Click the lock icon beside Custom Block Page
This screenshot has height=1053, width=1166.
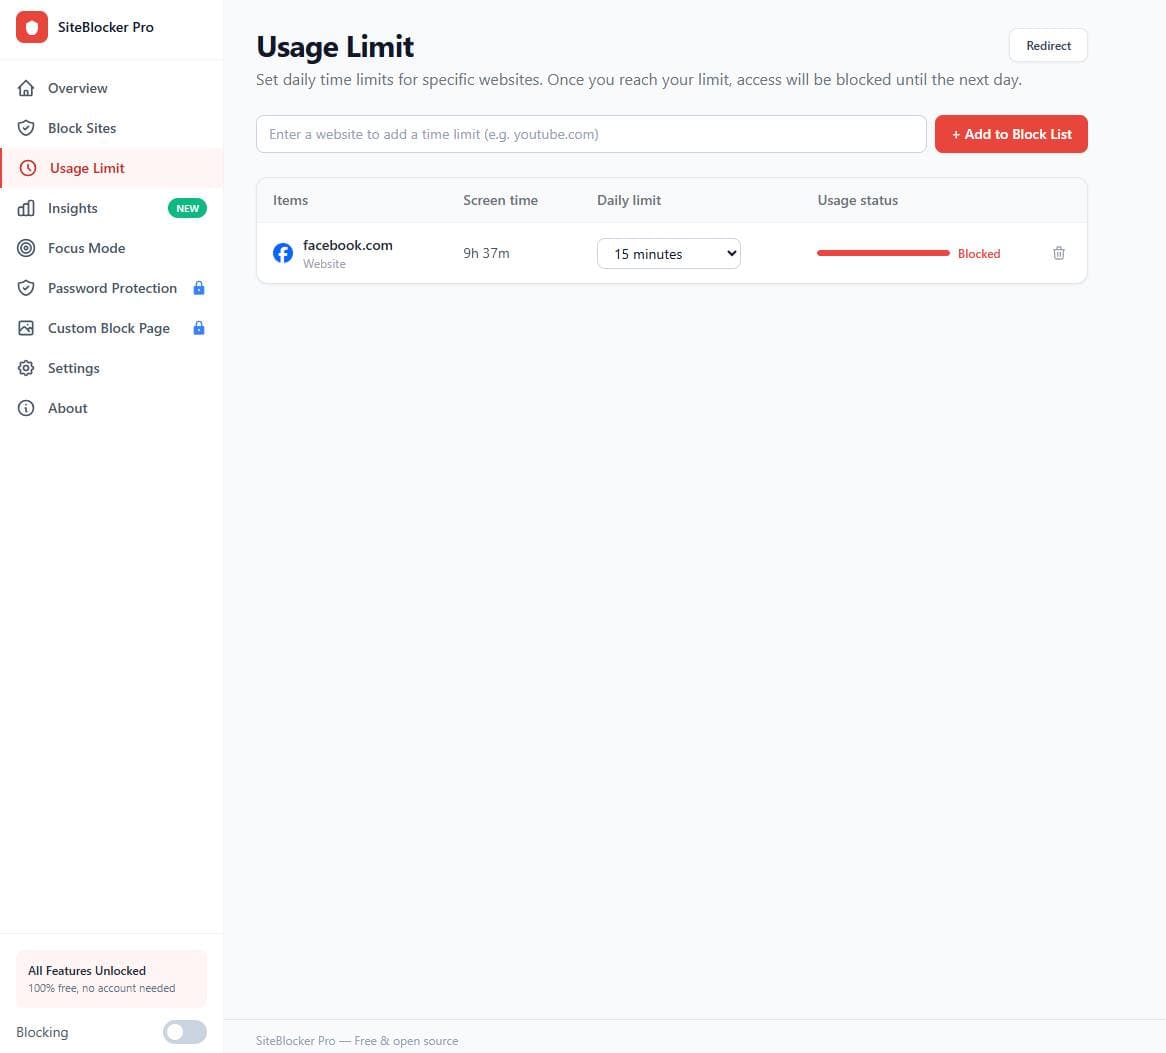coord(199,328)
